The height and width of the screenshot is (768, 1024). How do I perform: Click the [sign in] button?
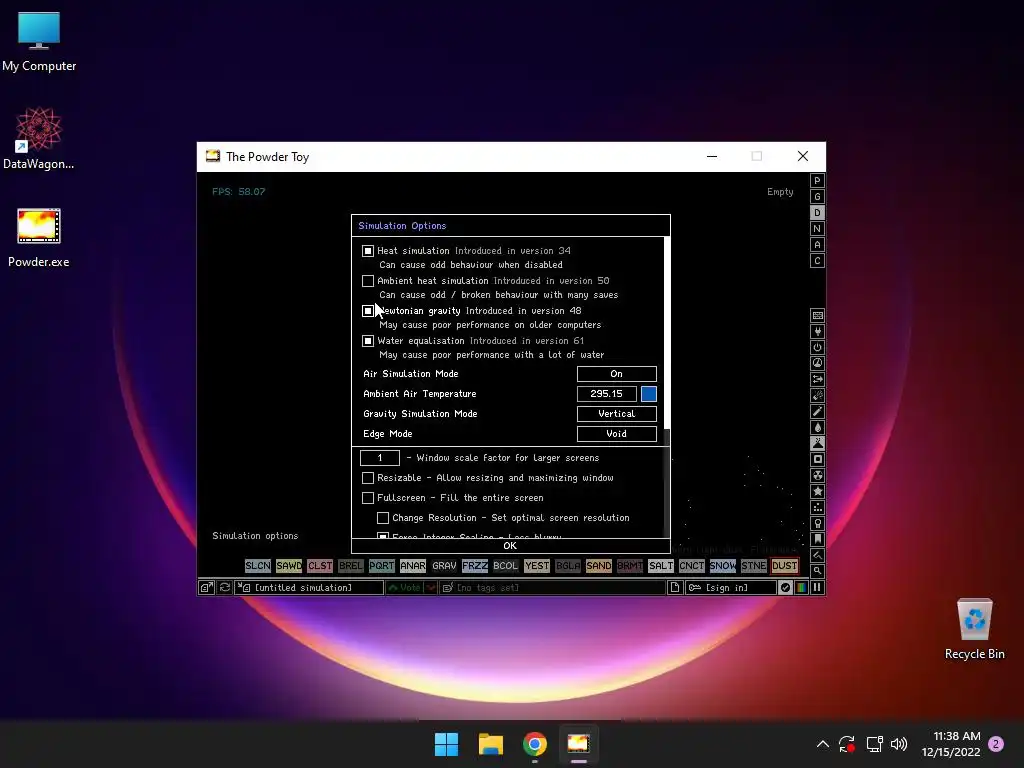tap(730, 587)
